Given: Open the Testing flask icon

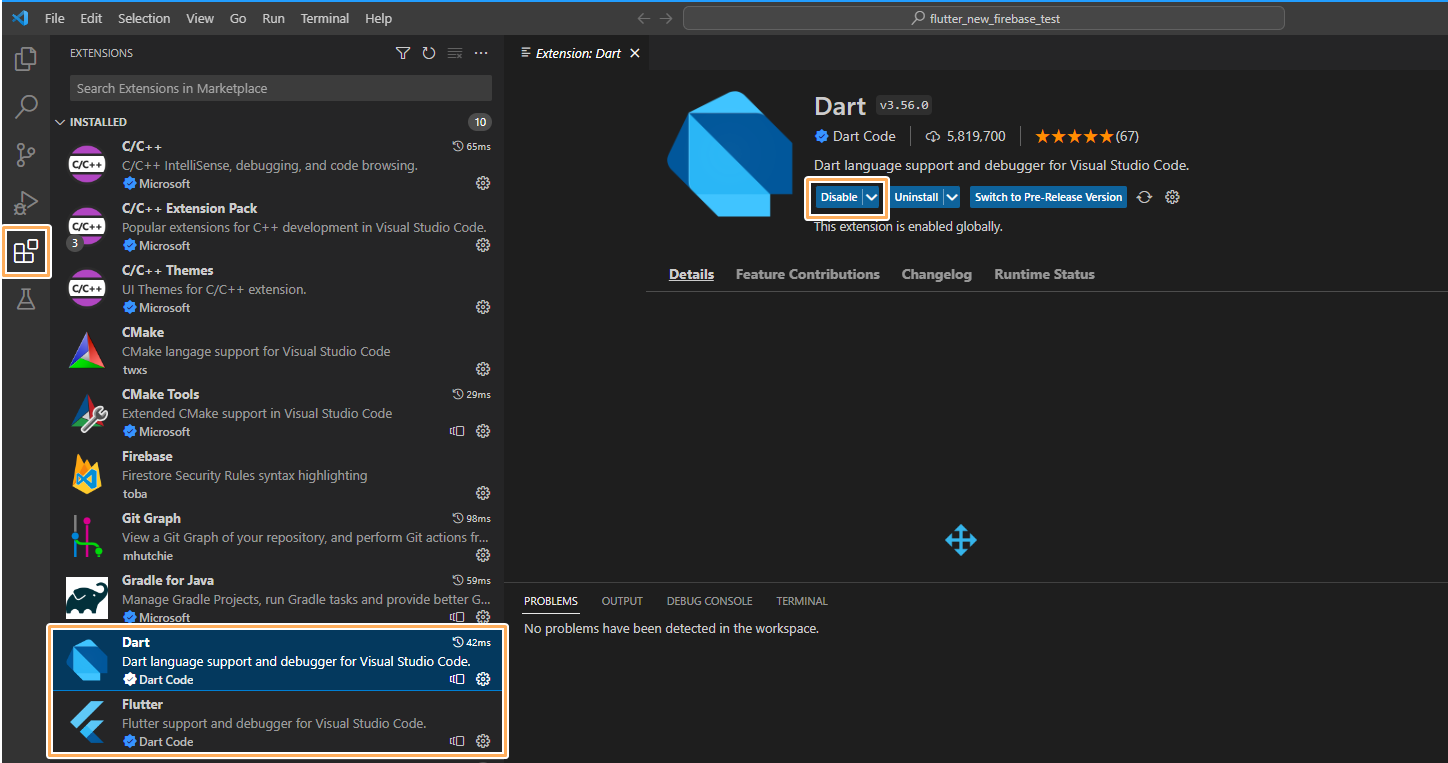Looking at the screenshot, I should click(26, 299).
